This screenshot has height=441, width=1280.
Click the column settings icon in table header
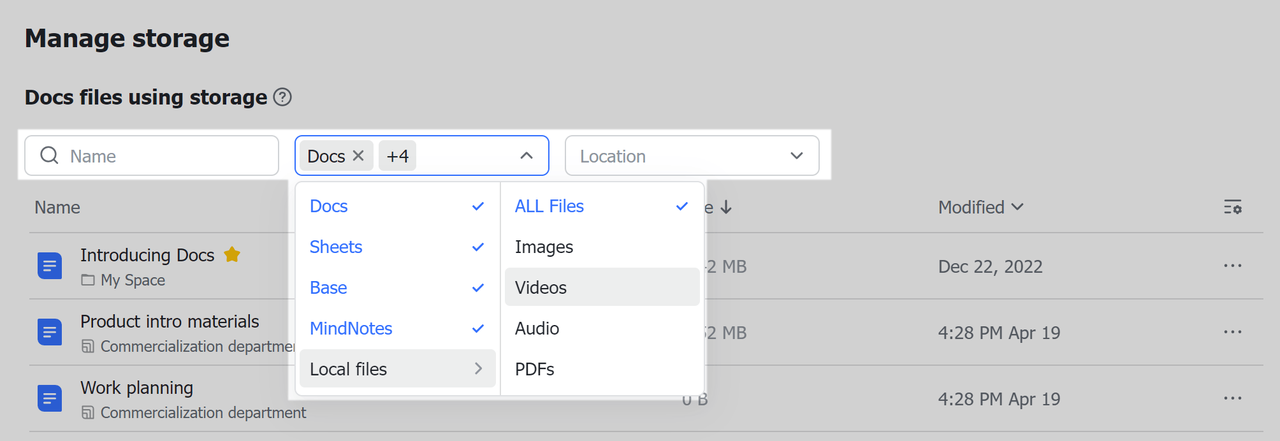pos(1232,207)
